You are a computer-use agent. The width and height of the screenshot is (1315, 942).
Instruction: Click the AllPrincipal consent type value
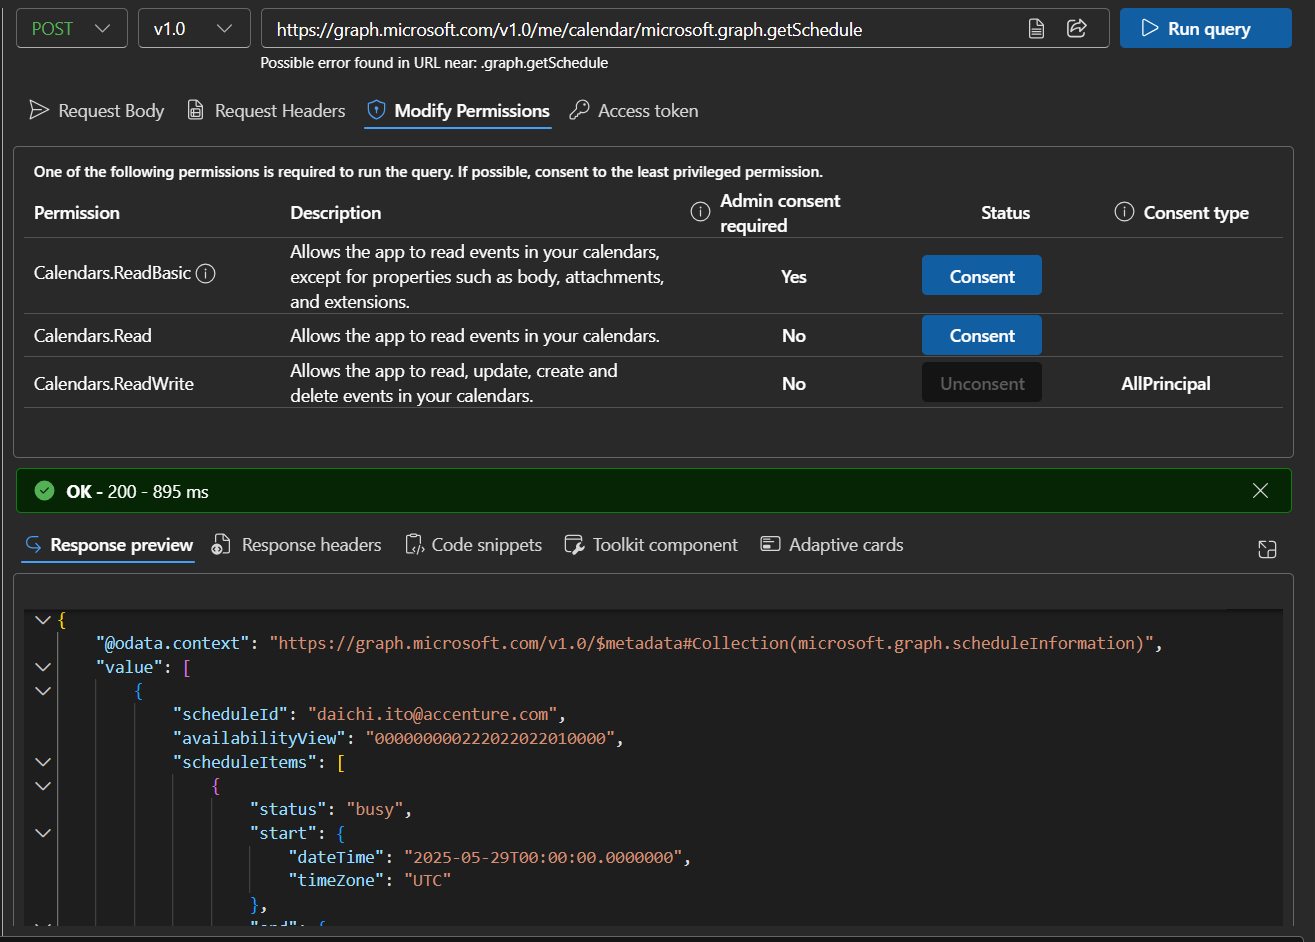coord(1166,384)
